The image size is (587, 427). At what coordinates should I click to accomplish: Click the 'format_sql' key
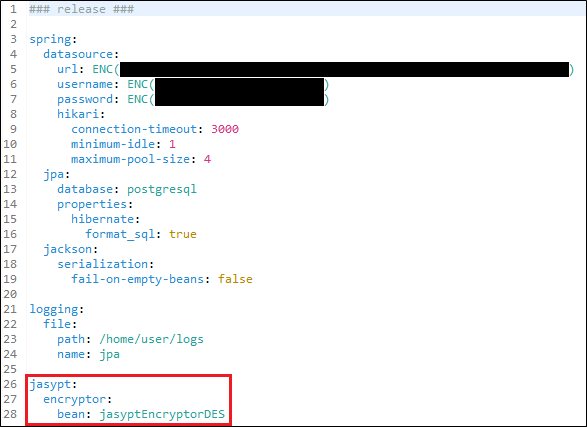[x=120, y=235]
